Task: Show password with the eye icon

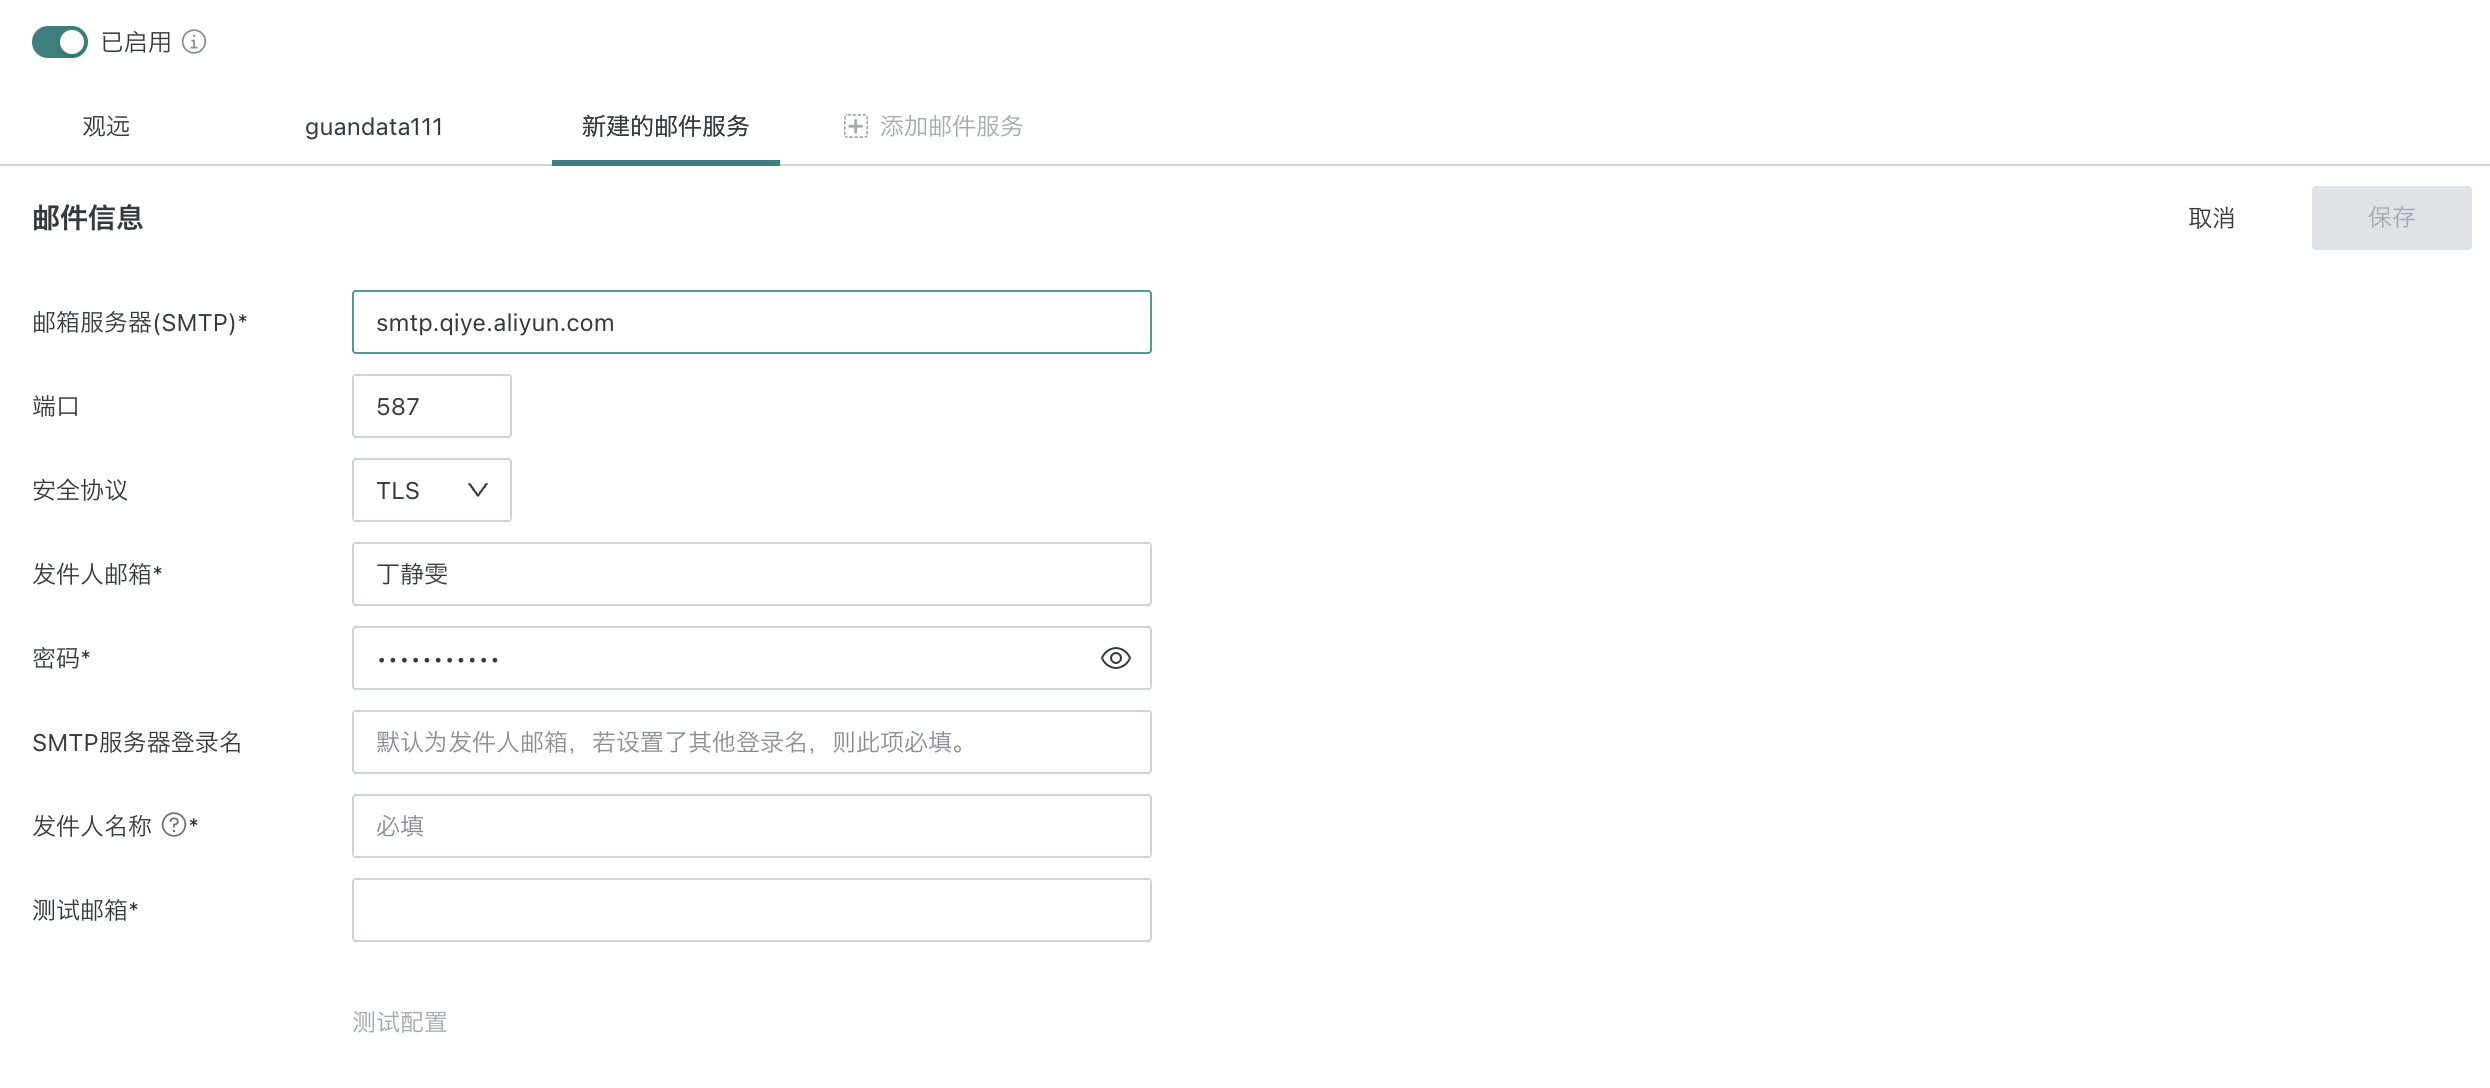Action: [x=1115, y=658]
